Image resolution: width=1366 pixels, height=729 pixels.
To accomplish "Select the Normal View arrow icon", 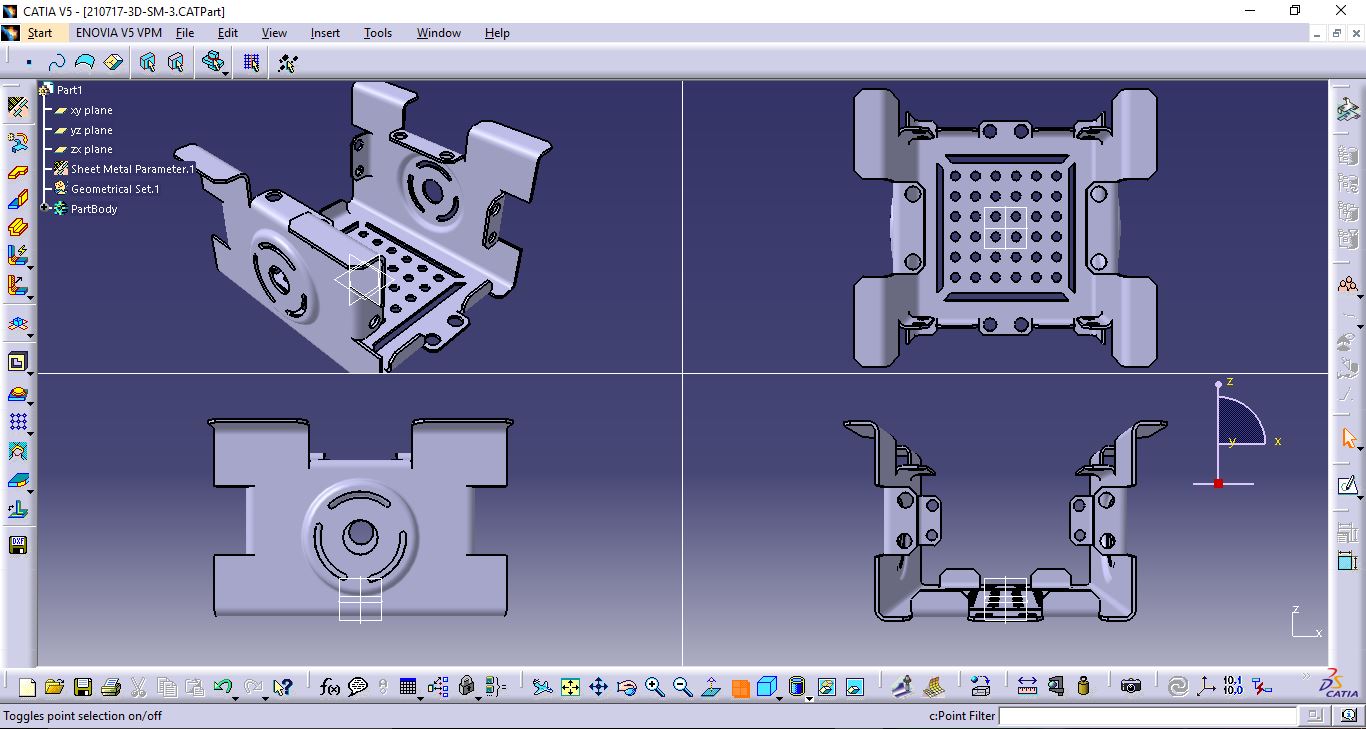I will (x=710, y=686).
